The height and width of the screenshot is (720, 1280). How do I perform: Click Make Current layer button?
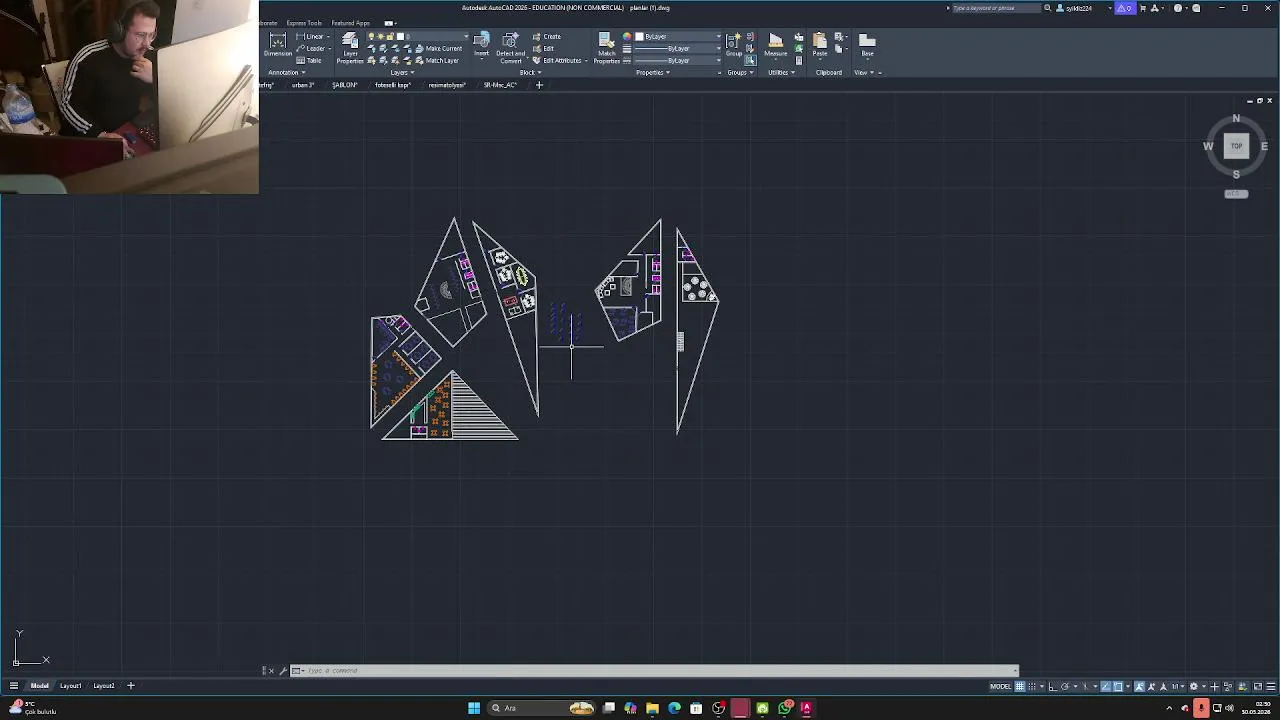click(437, 48)
